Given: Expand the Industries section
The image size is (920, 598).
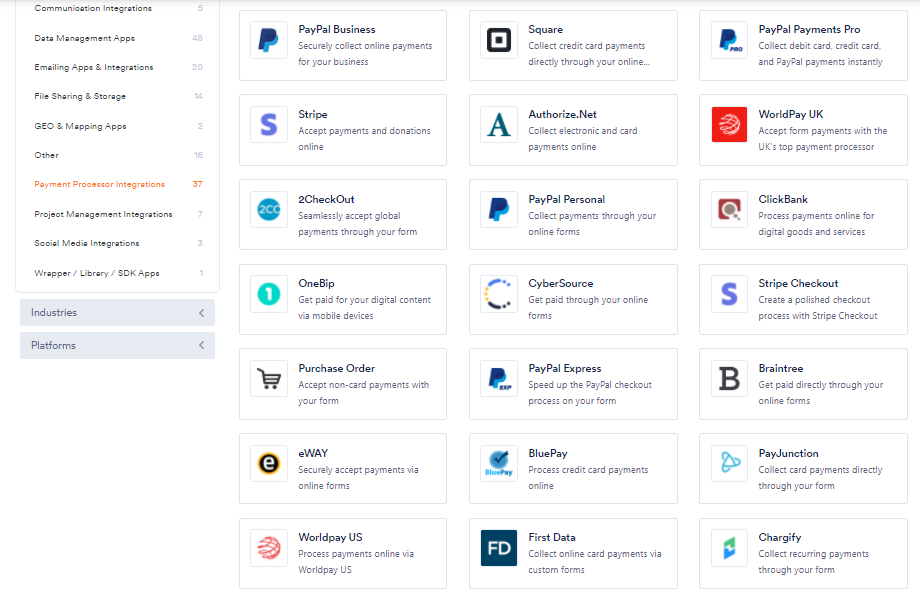Looking at the screenshot, I should (x=117, y=313).
